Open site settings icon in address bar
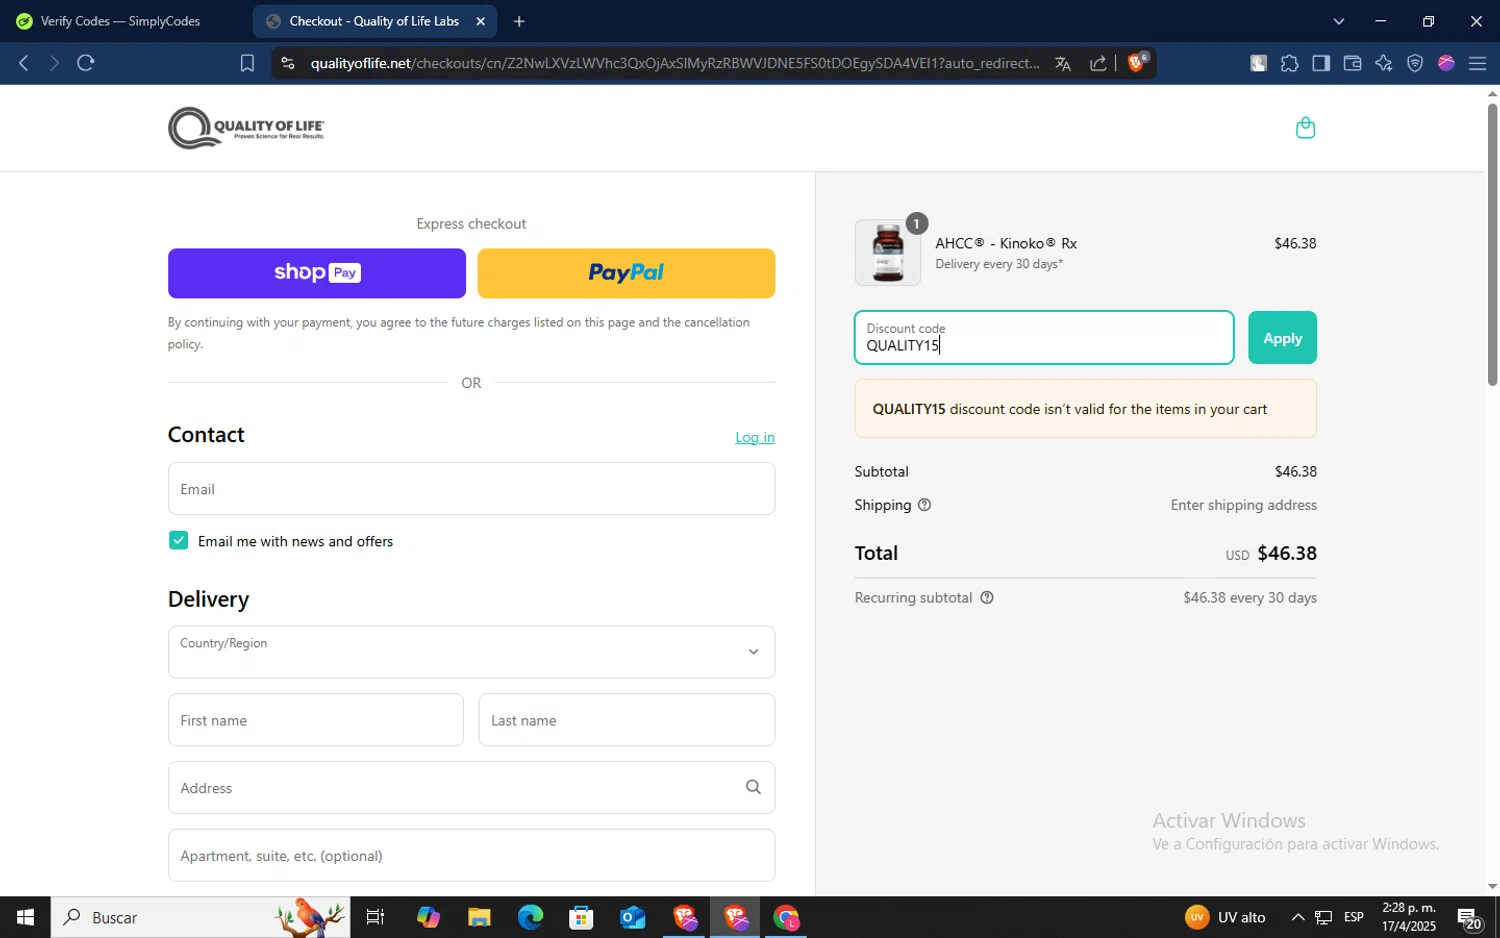 (288, 63)
